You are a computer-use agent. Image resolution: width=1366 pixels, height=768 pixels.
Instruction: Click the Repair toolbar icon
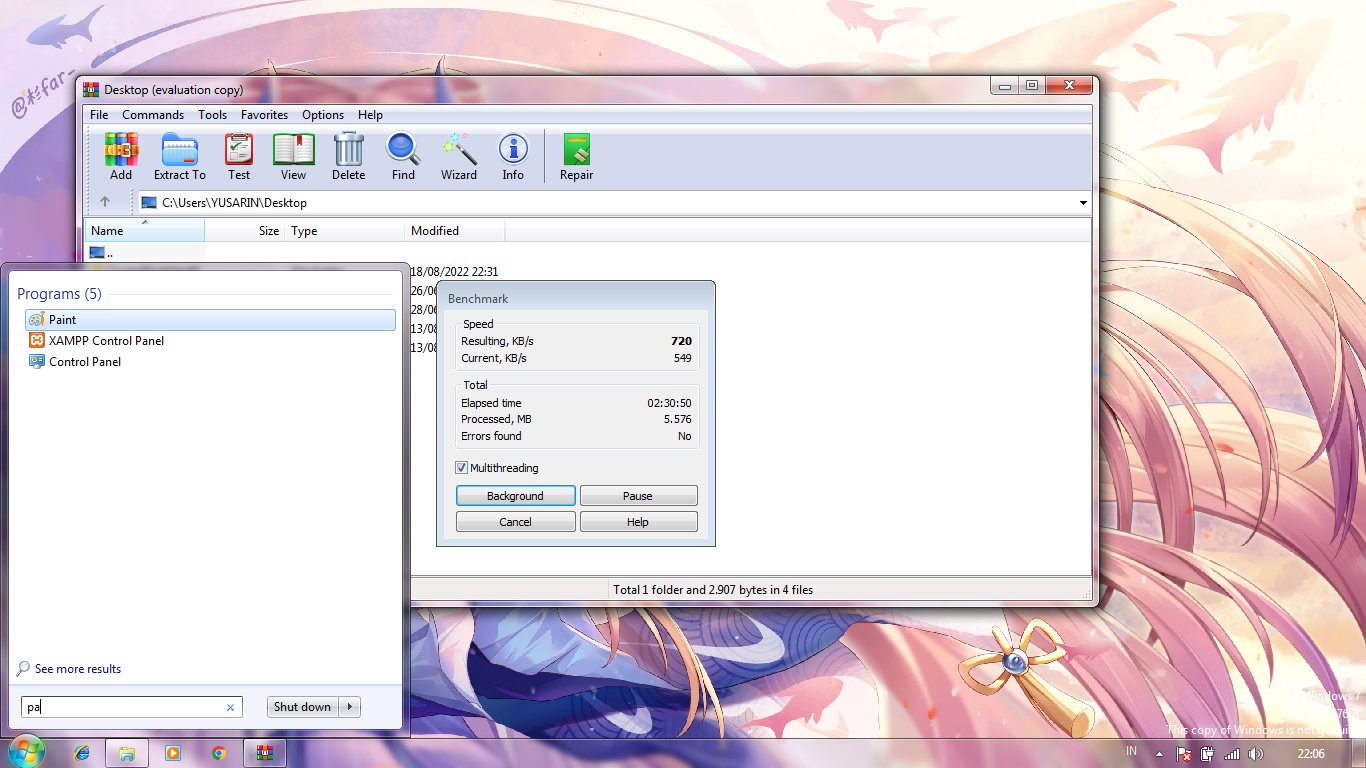pyautogui.click(x=576, y=157)
